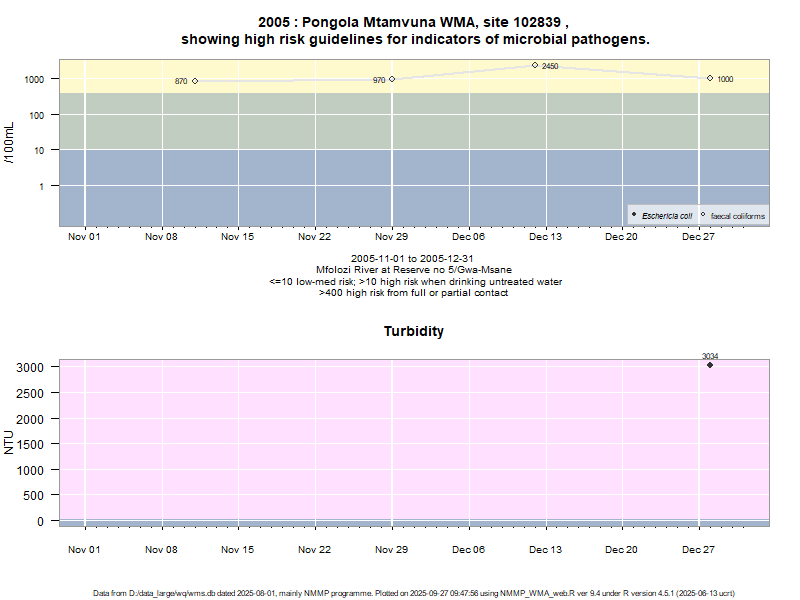Click the Eschericia coli legend marker
The height and width of the screenshot is (600, 800).
coord(635,215)
